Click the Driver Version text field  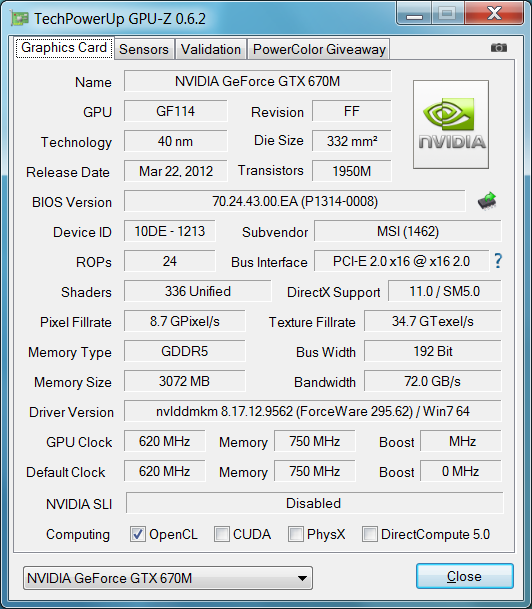point(313,411)
